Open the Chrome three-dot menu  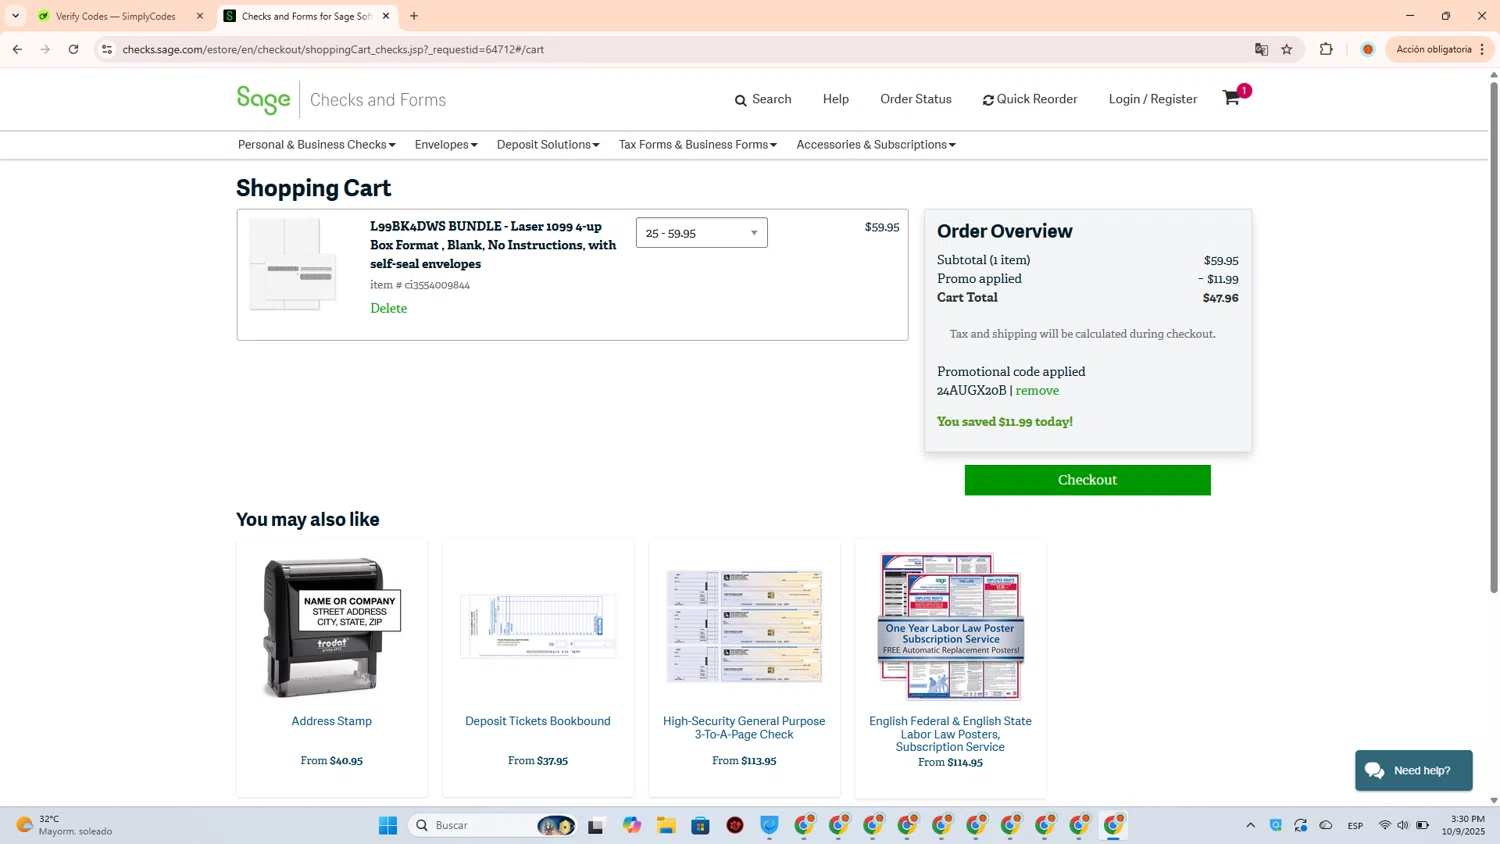(x=1482, y=49)
